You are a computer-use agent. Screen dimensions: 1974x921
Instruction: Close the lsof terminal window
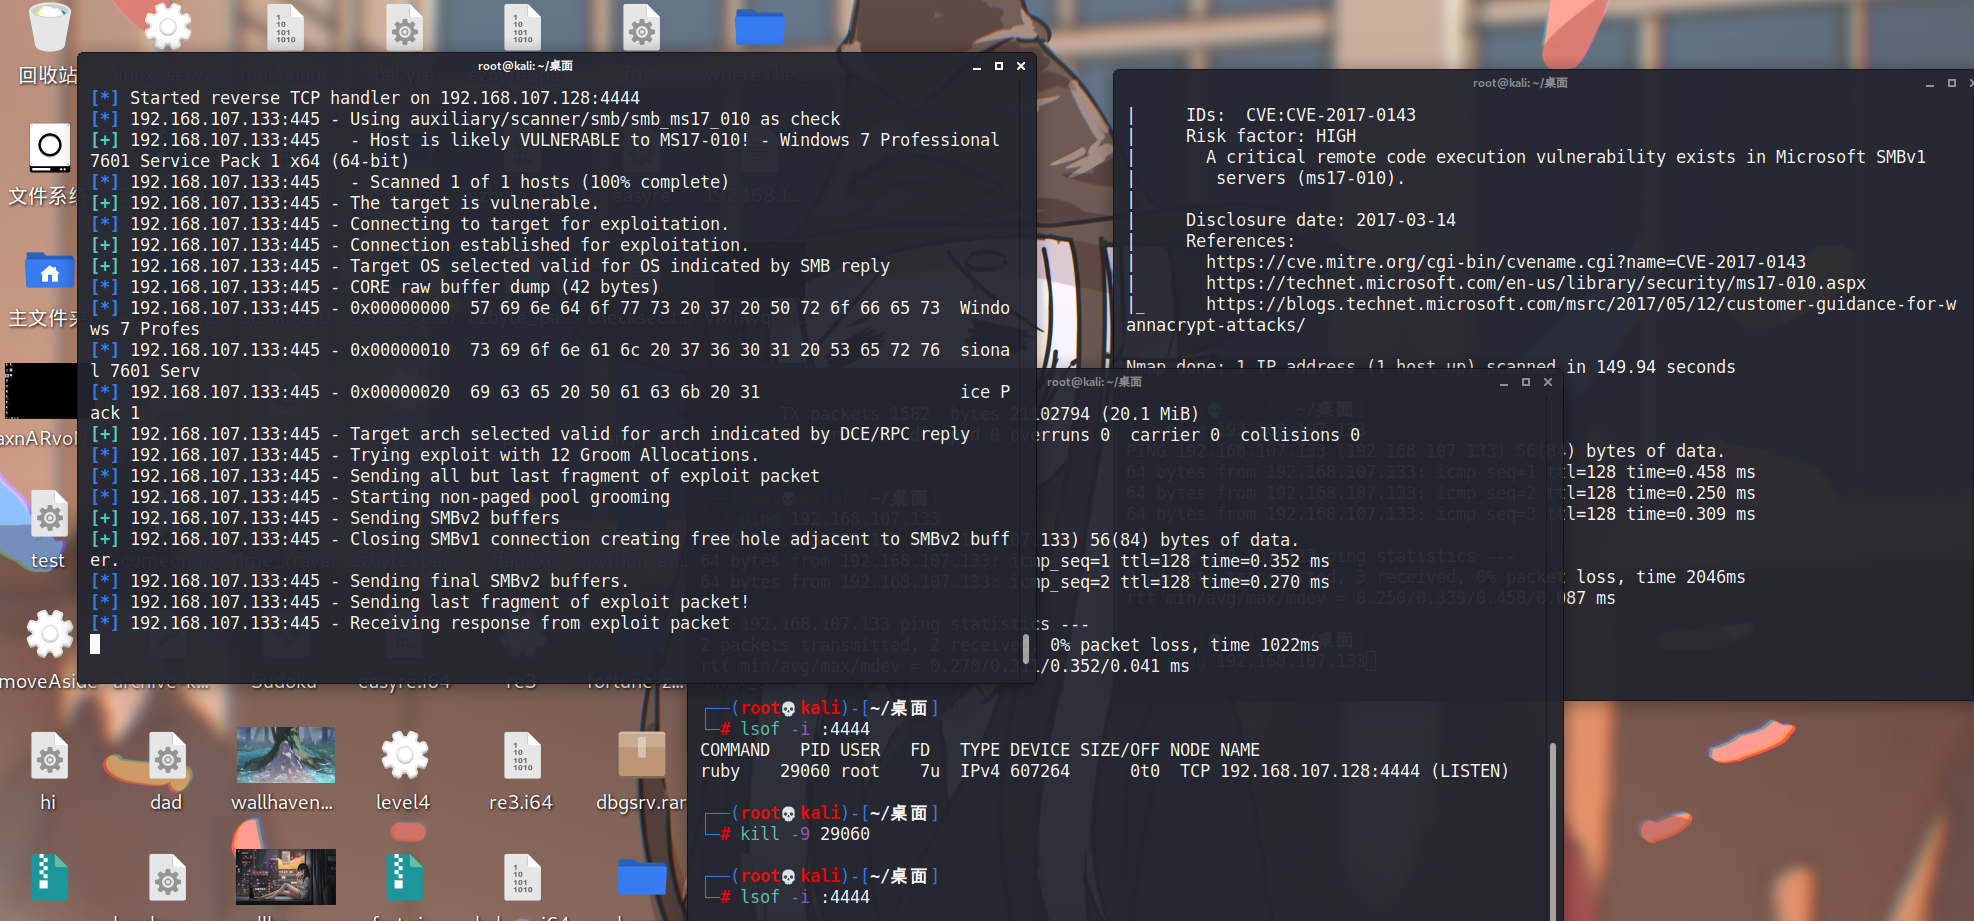click(x=1548, y=382)
